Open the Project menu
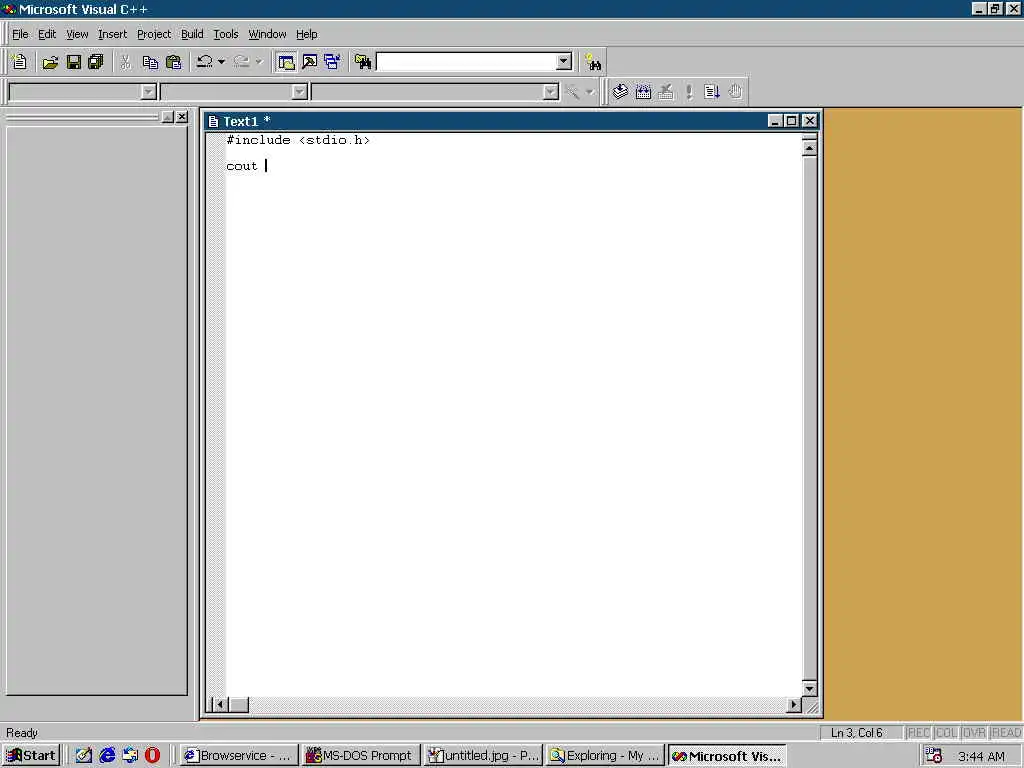 [x=153, y=34]
